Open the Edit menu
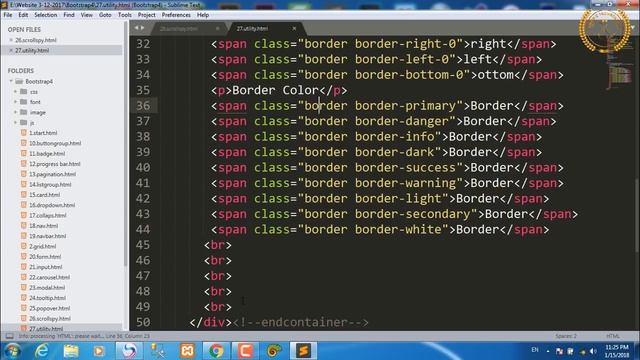Image resolution: width=640 pixels, height=360 pixels. 23,15
